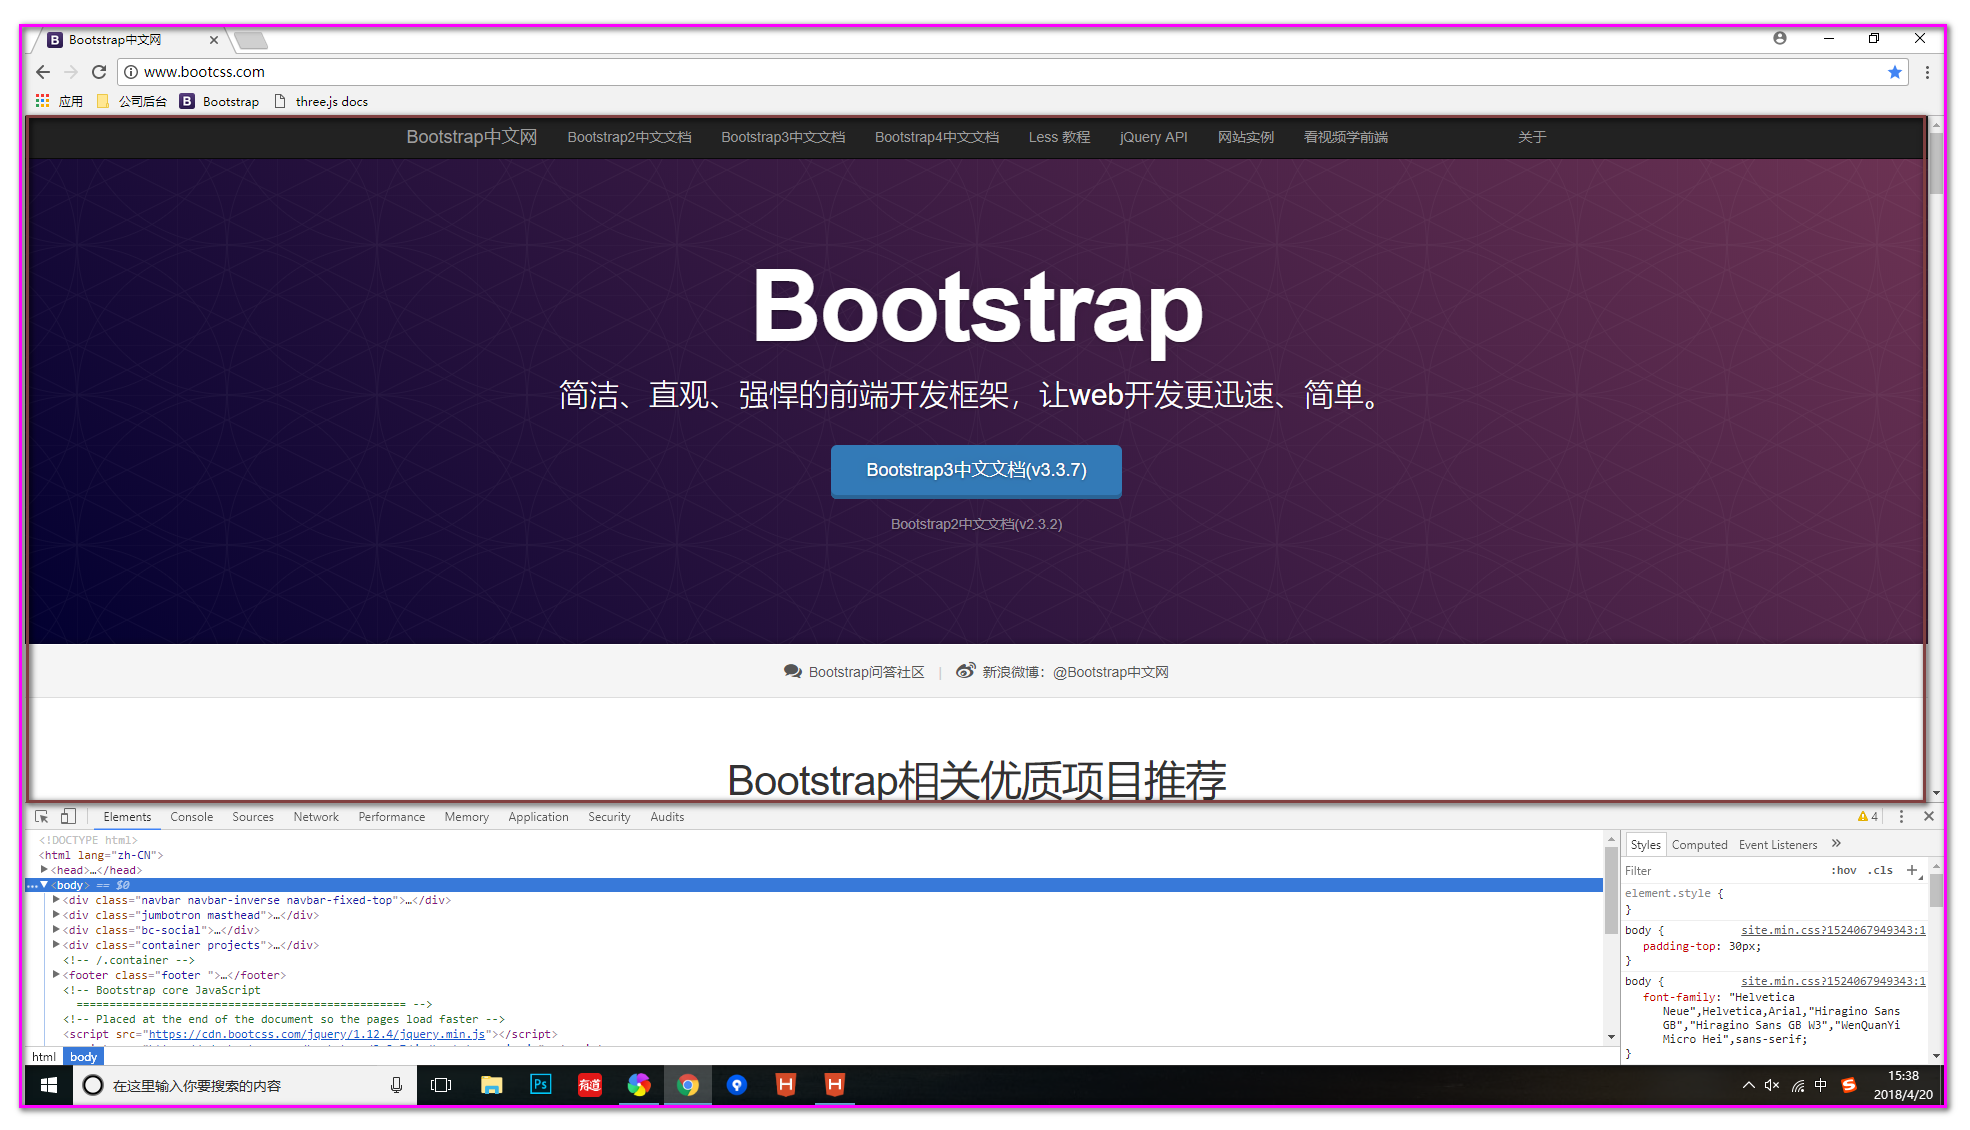The width and height of the screenshot is (1970, 1130).
Task: Open a new browser tab
Action: point(251,40)
